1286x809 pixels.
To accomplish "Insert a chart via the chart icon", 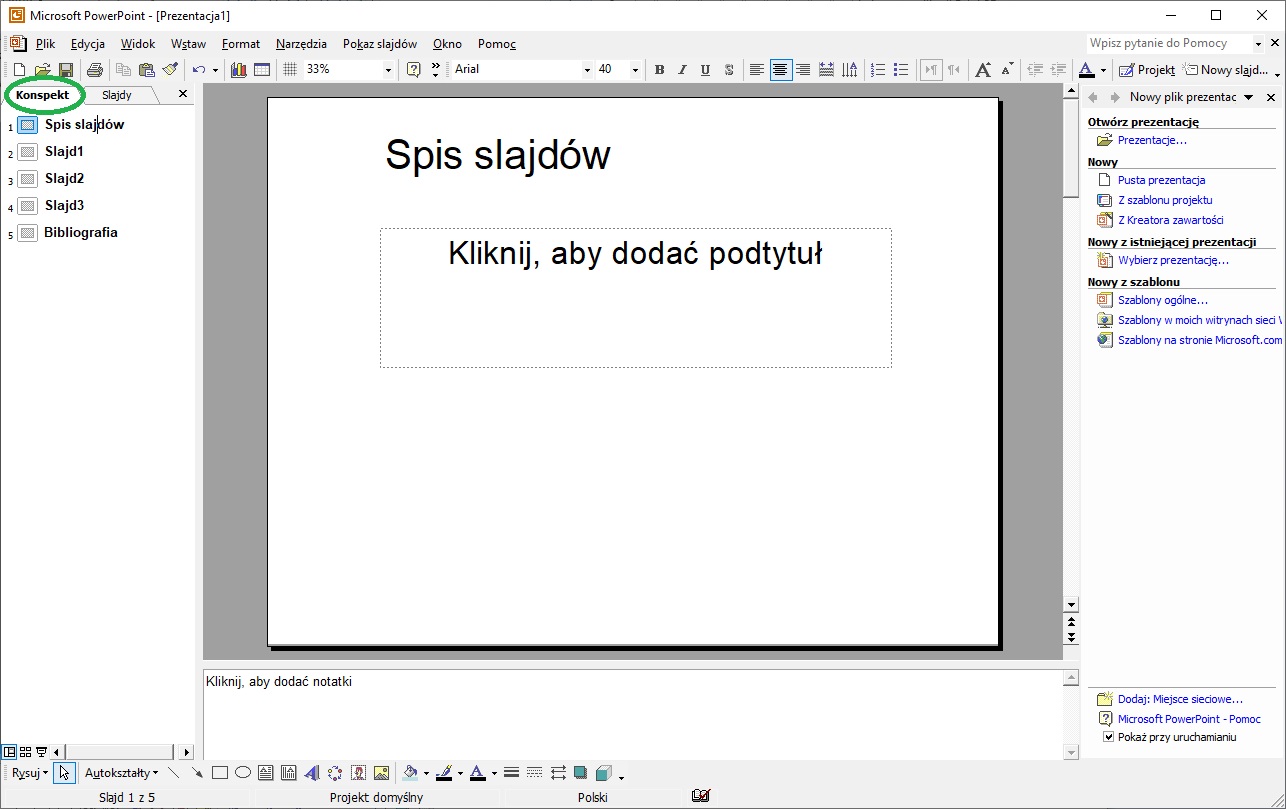I will 238,70.
